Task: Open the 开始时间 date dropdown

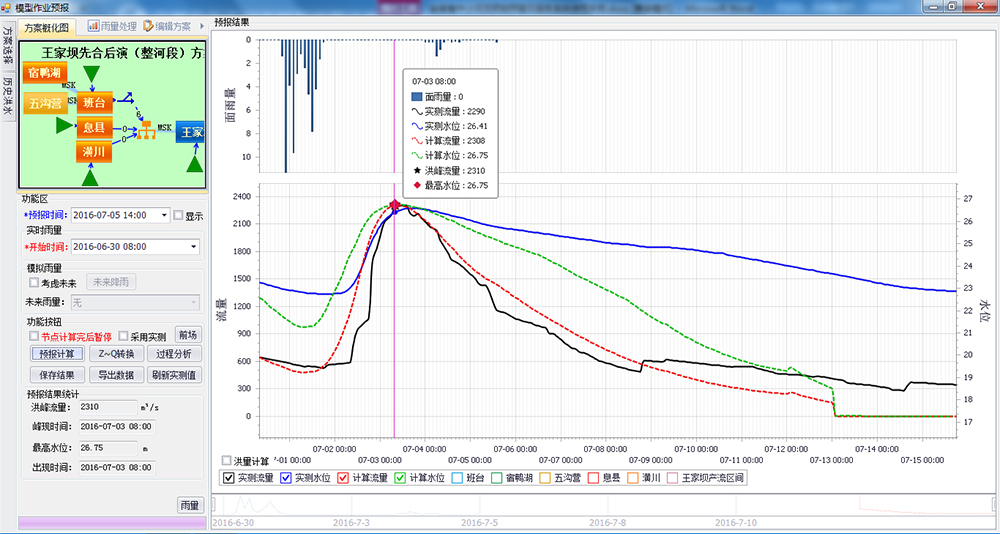Action: 193,246
